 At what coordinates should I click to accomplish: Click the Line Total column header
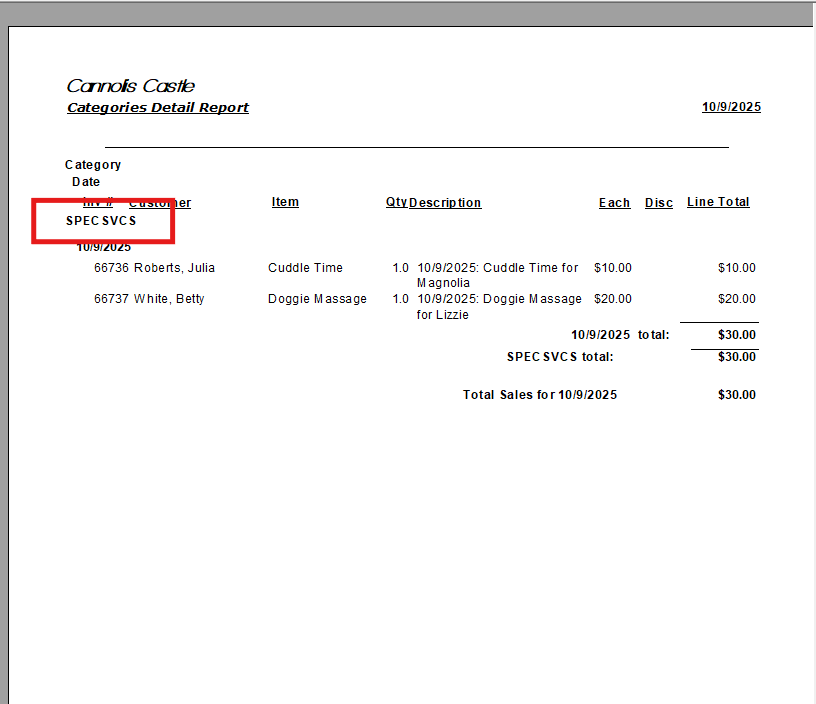[x=718, y=202]
